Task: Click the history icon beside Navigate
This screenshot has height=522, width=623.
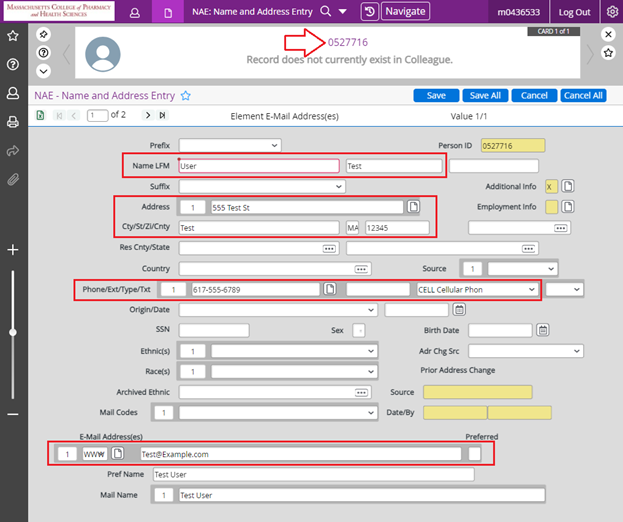Action: point(369,12)
